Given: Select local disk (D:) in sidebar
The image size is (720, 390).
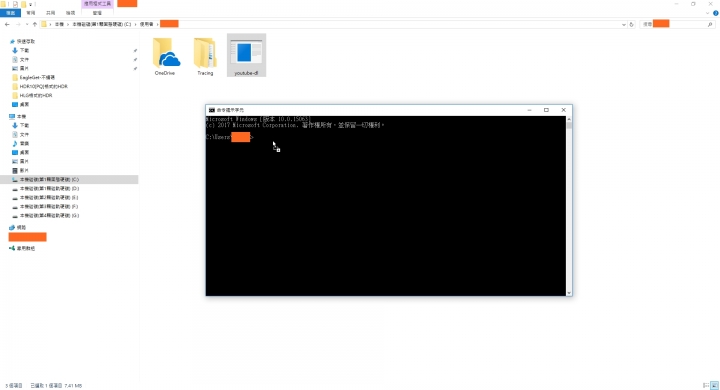Looking at the screenshot, I should (49, 188).
